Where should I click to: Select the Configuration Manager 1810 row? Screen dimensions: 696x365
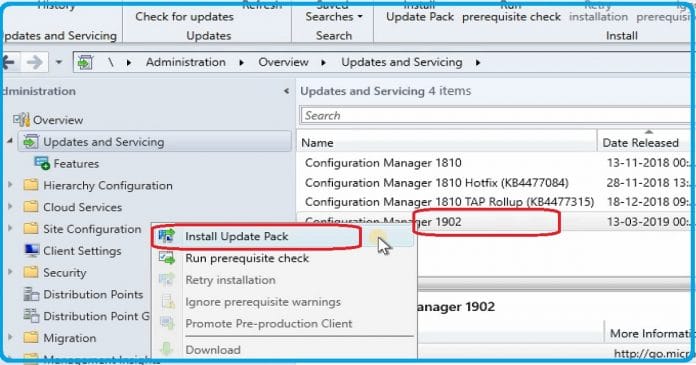(495, 163)
